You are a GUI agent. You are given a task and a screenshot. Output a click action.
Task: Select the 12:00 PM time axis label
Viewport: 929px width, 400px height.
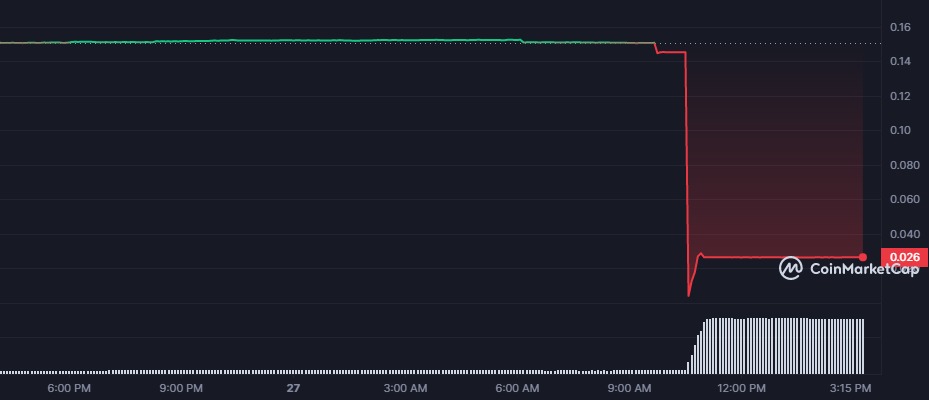coord(741,387)
